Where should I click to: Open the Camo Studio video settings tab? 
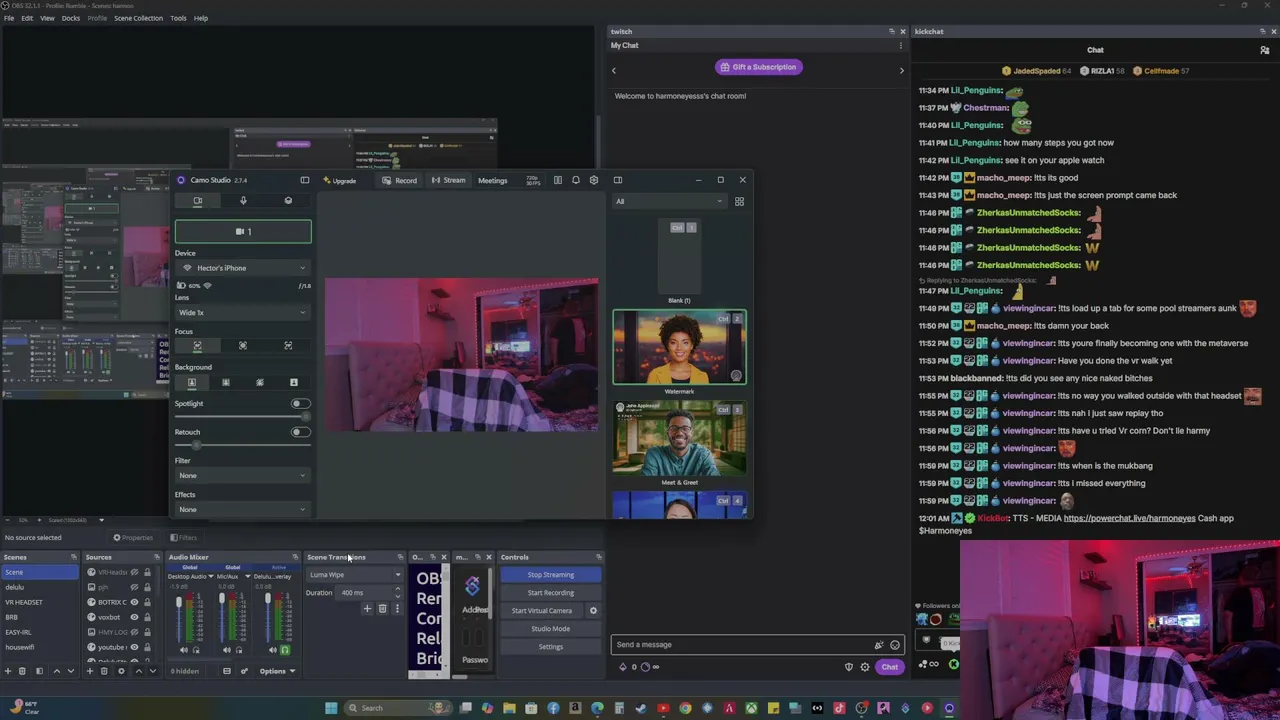[x=197, y=201]
